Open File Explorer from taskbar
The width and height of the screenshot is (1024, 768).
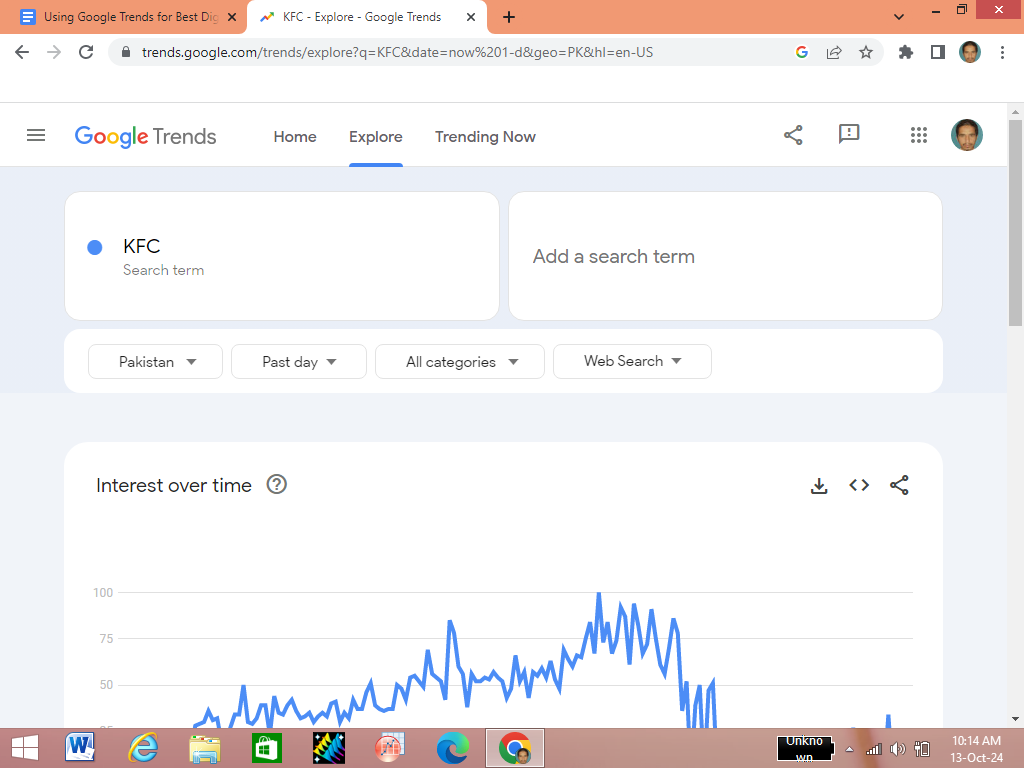[x=204, y=748]
